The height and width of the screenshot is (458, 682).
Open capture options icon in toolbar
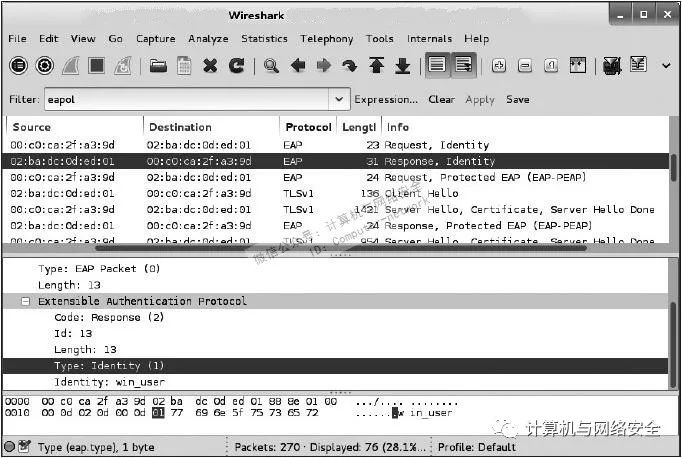click(x=45, y=66)
